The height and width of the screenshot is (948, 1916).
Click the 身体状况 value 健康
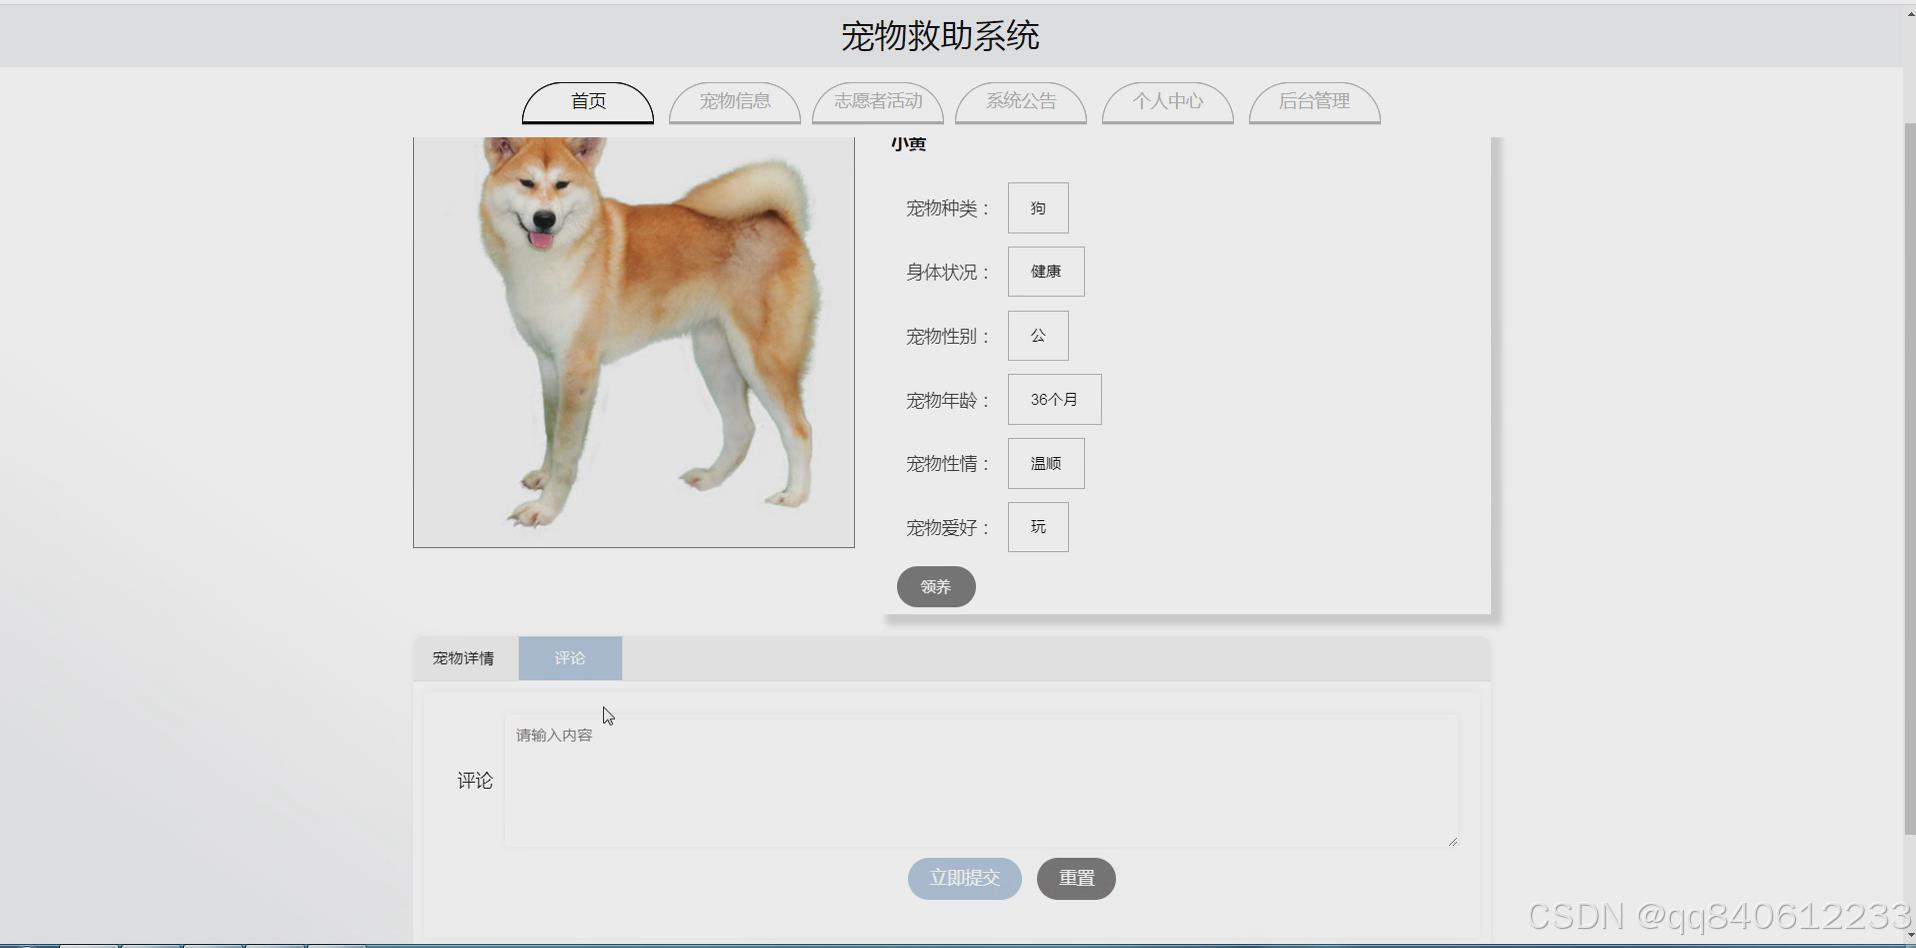(1046, 272)
